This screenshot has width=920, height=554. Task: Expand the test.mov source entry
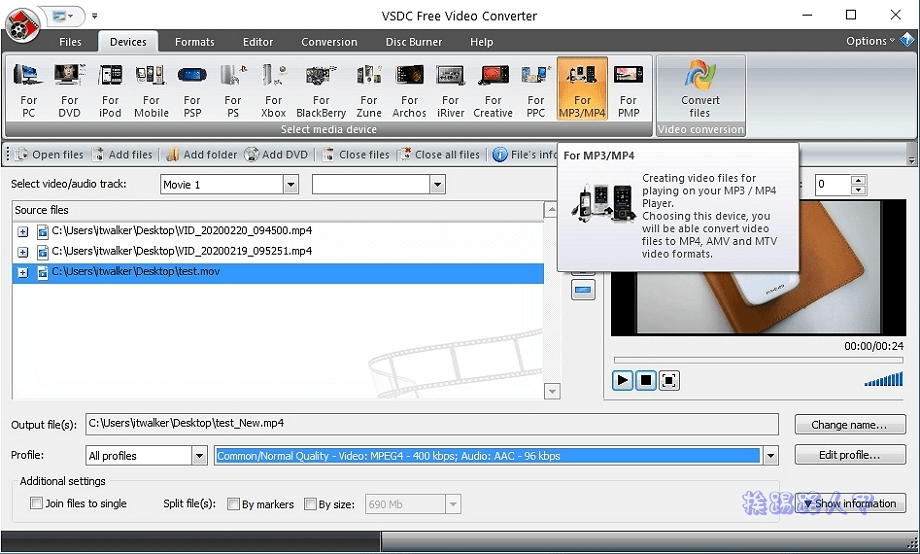pyautogui.click(x=22, y=272)
